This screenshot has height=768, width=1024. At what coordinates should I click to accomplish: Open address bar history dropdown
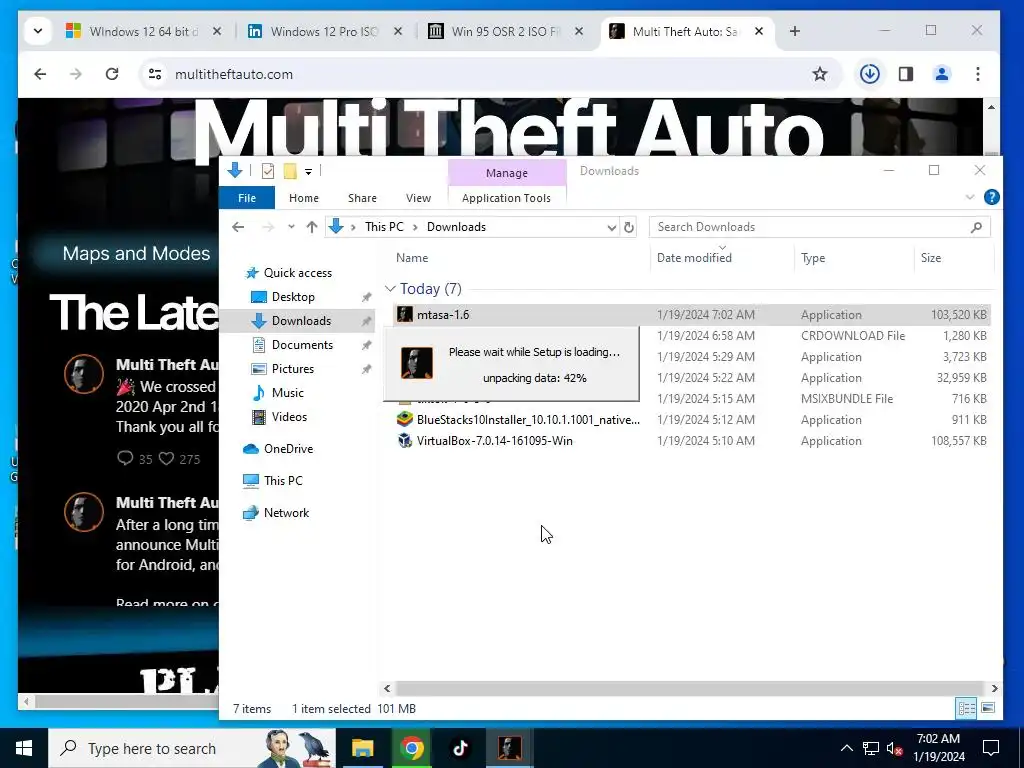(611, 227)
